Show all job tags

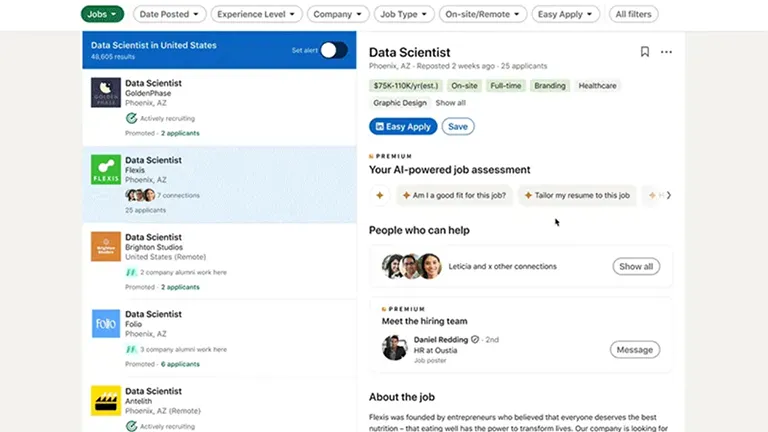[x=451, y=103]
